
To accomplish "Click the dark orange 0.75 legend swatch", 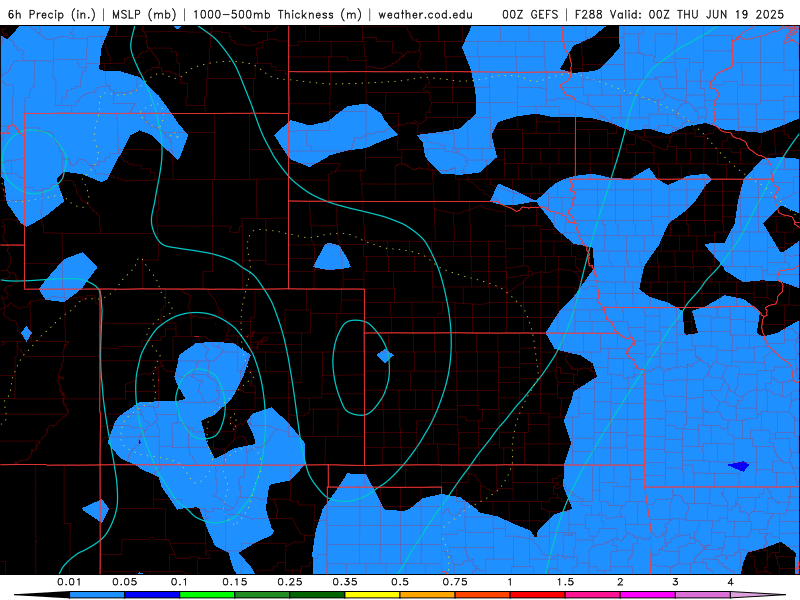I will tap(483, 595).
